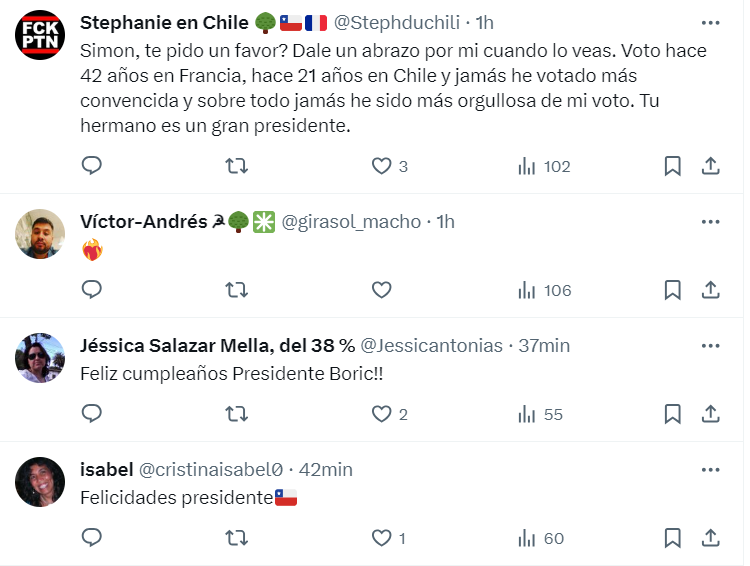
Task: Open more options on Jéssica's tweet
Action: [x=710, y=345]
